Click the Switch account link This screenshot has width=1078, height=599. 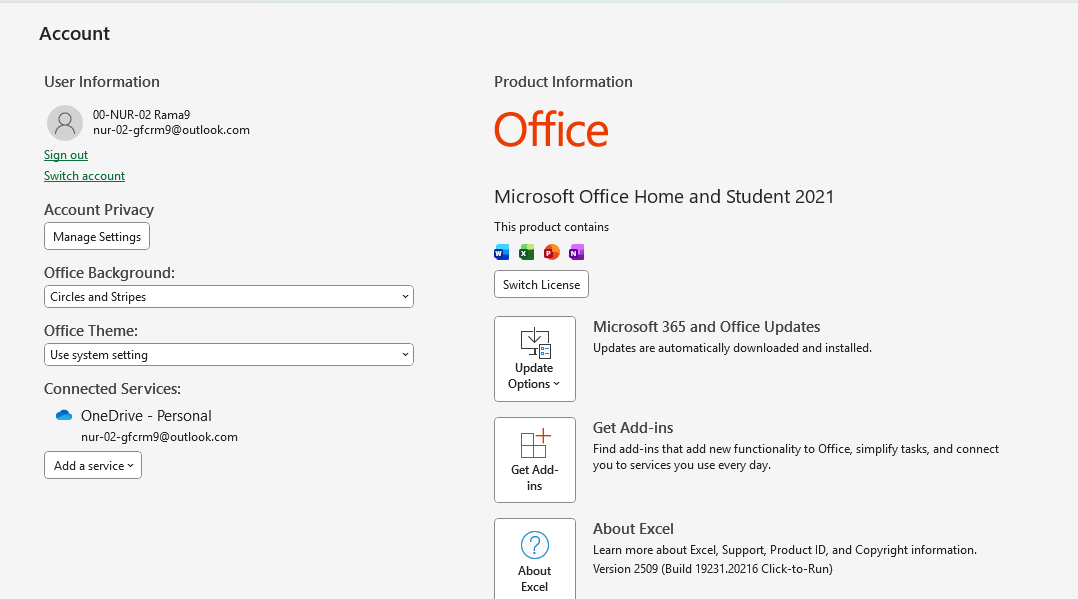(x=84, y=176)
